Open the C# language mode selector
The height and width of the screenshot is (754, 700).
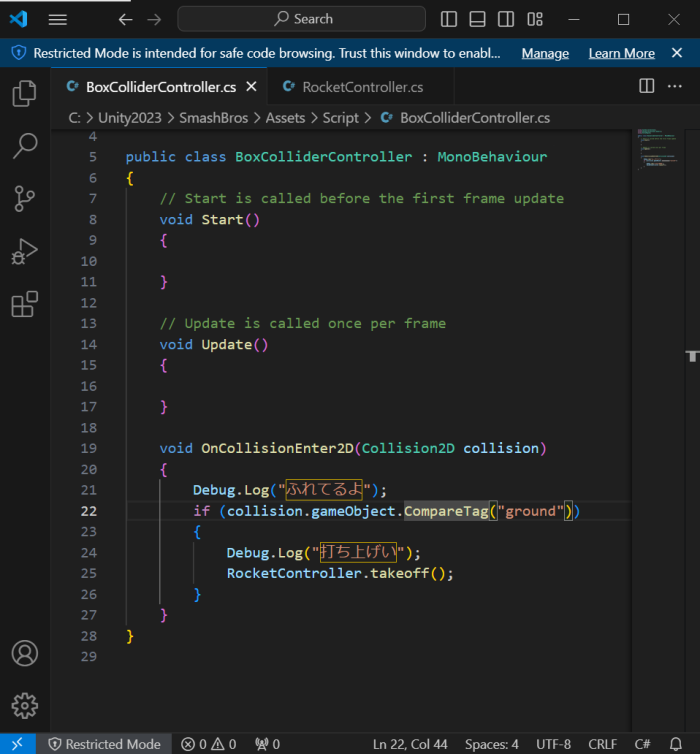click(644, 744)
